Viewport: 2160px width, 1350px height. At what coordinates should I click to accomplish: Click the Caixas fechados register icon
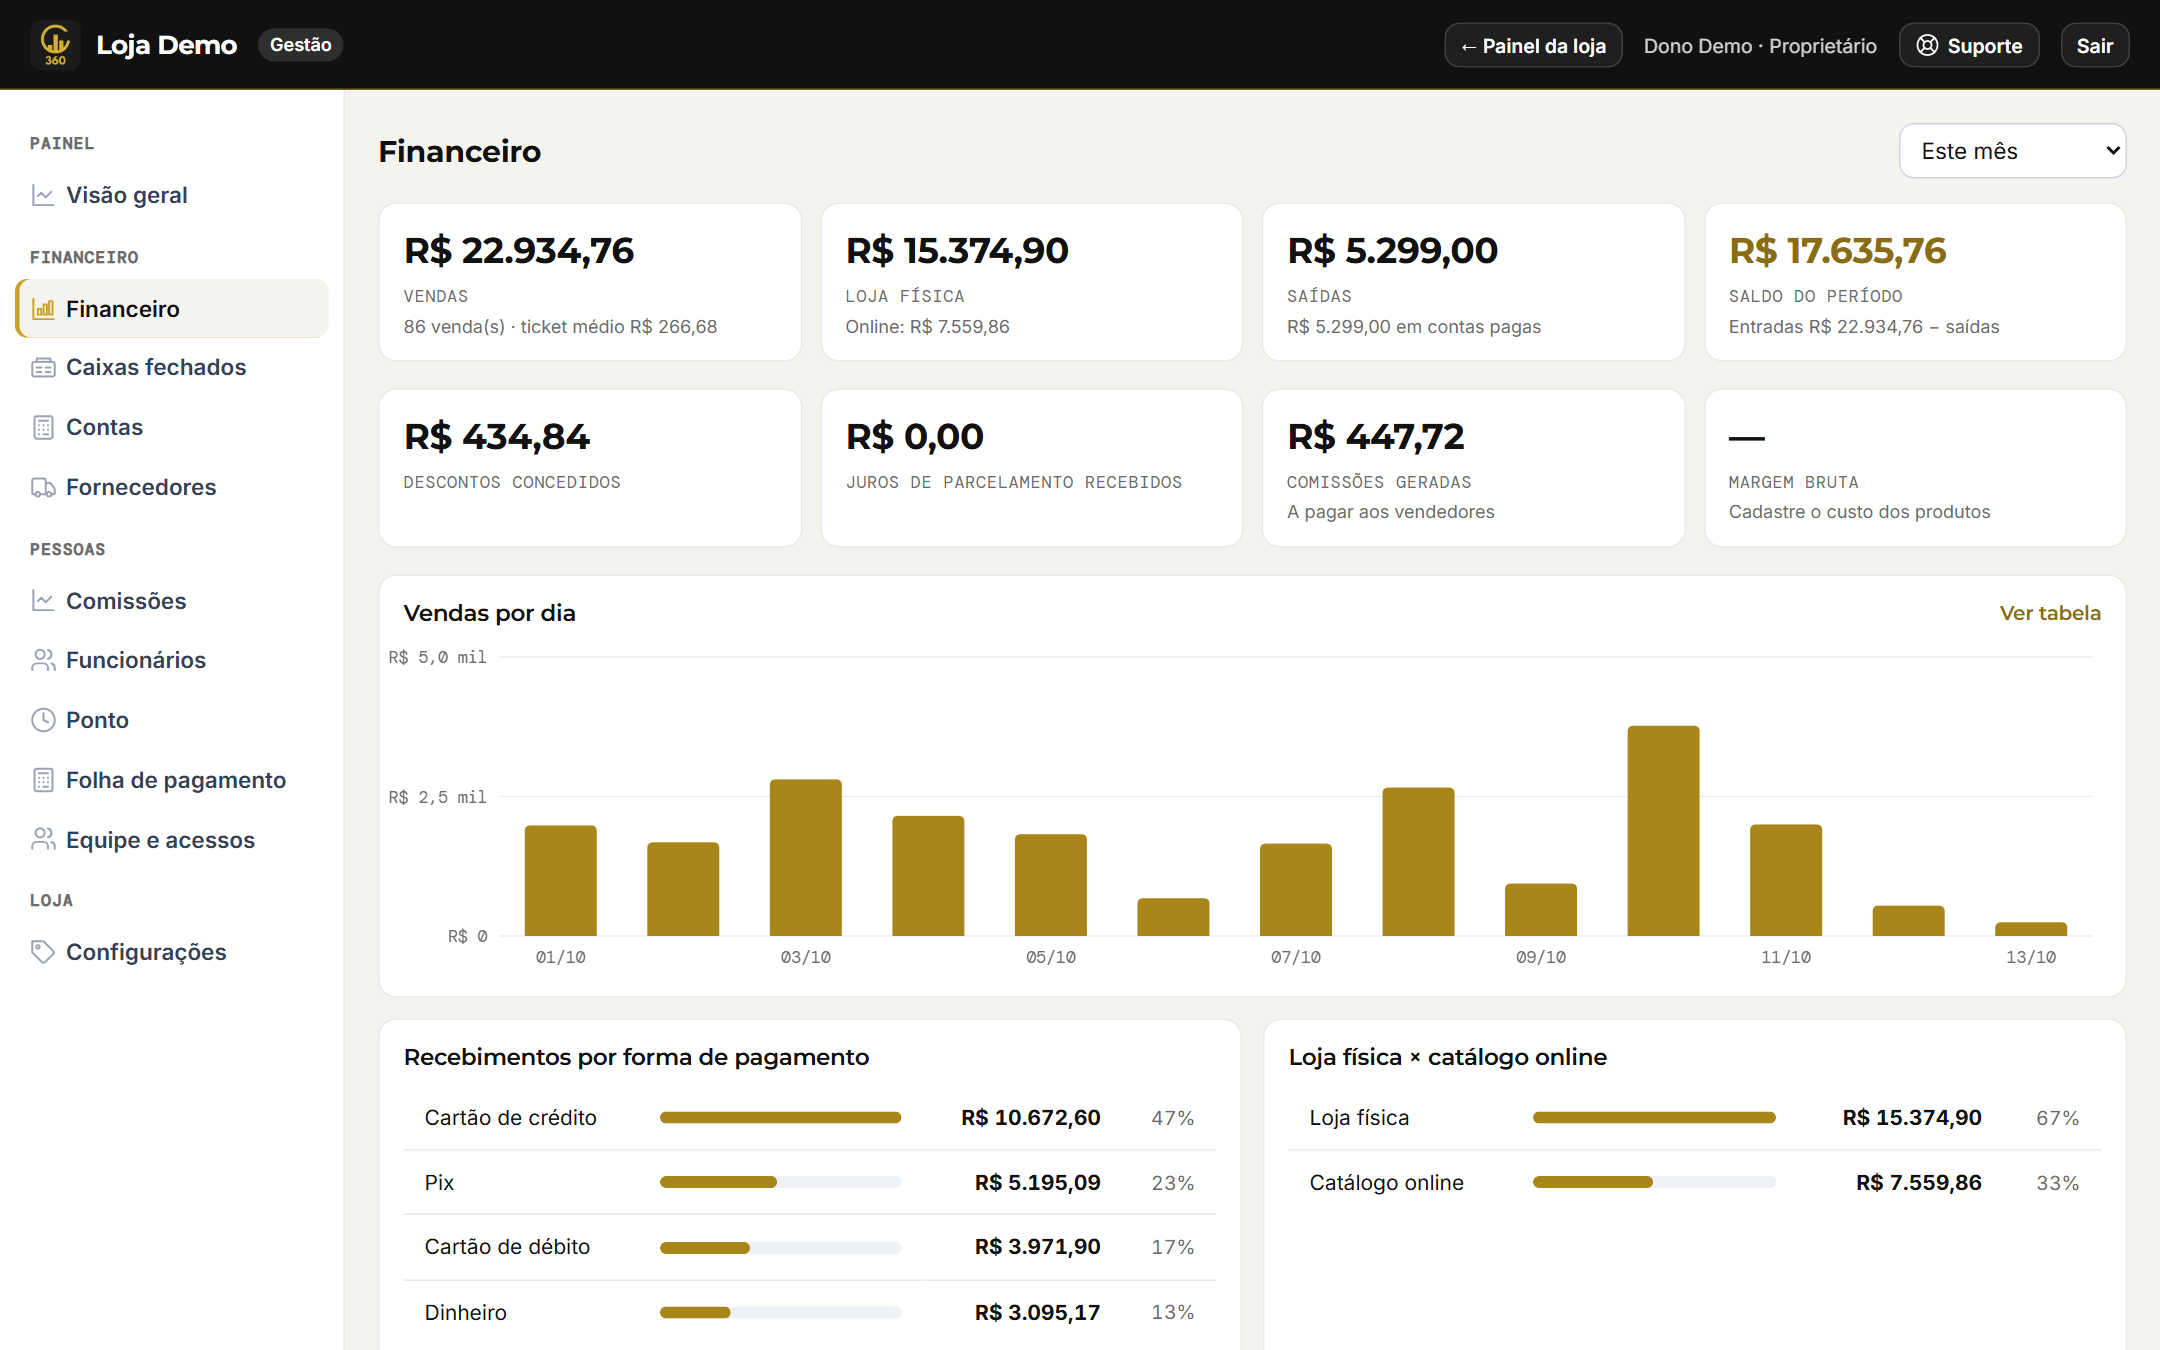pyautogui.click(x=43, y=368)
